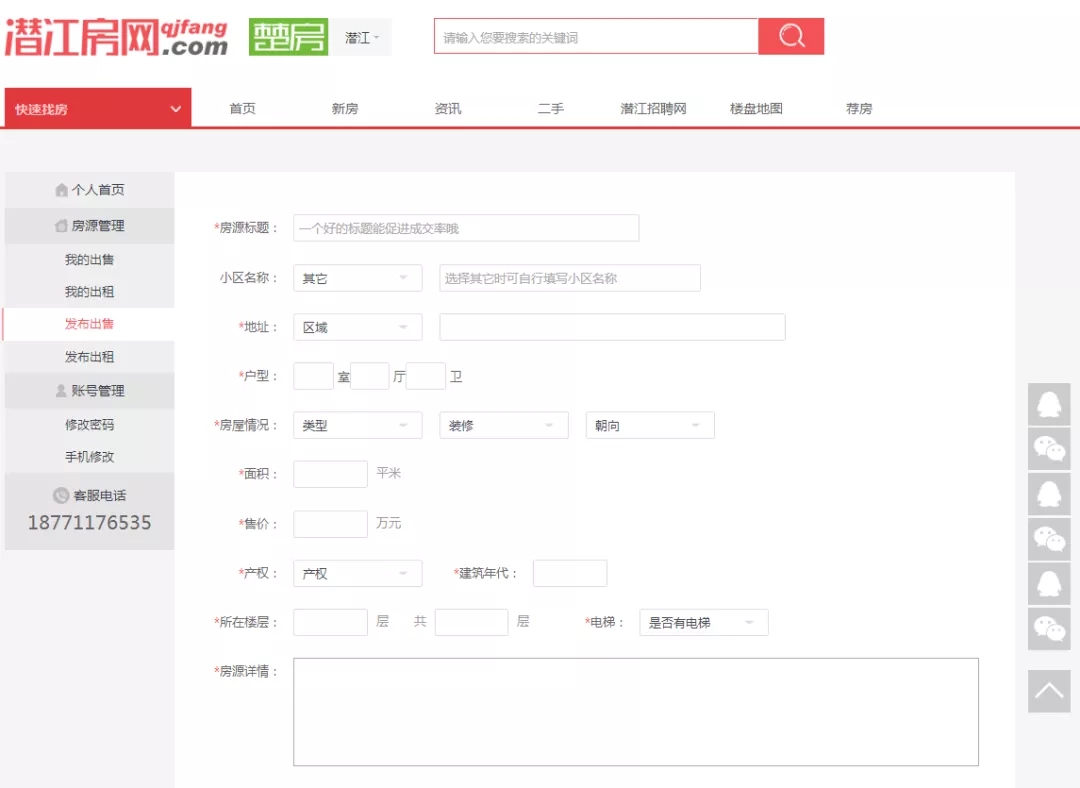1080x788 pixels.
Task: Click the 房源标题 title input field
Action: 466,228
